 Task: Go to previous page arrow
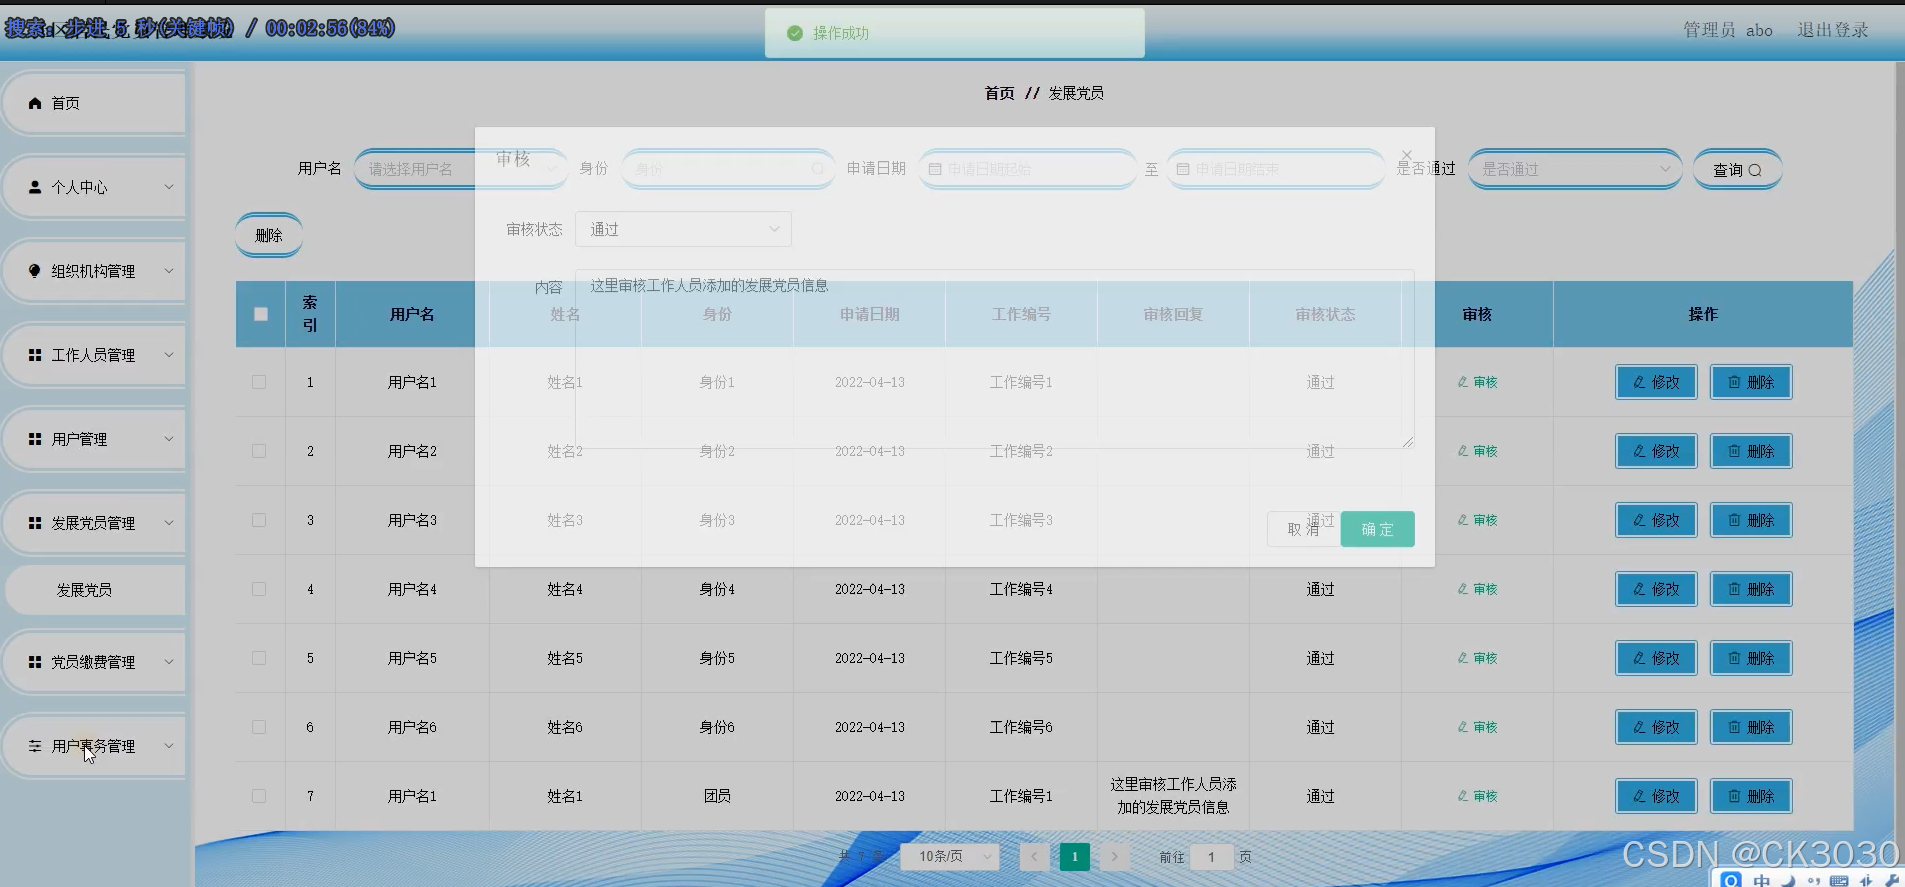1034,856
